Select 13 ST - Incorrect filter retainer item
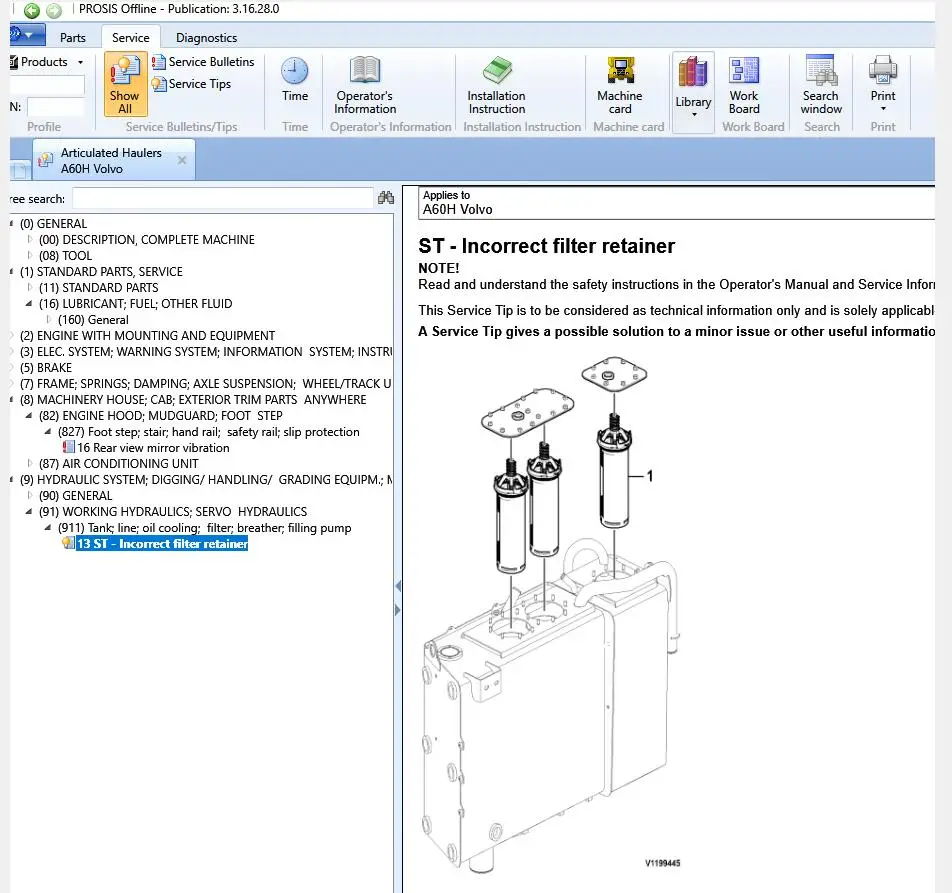Image resolution: width=952 pixels, height=893 pixels. (162, 543)
